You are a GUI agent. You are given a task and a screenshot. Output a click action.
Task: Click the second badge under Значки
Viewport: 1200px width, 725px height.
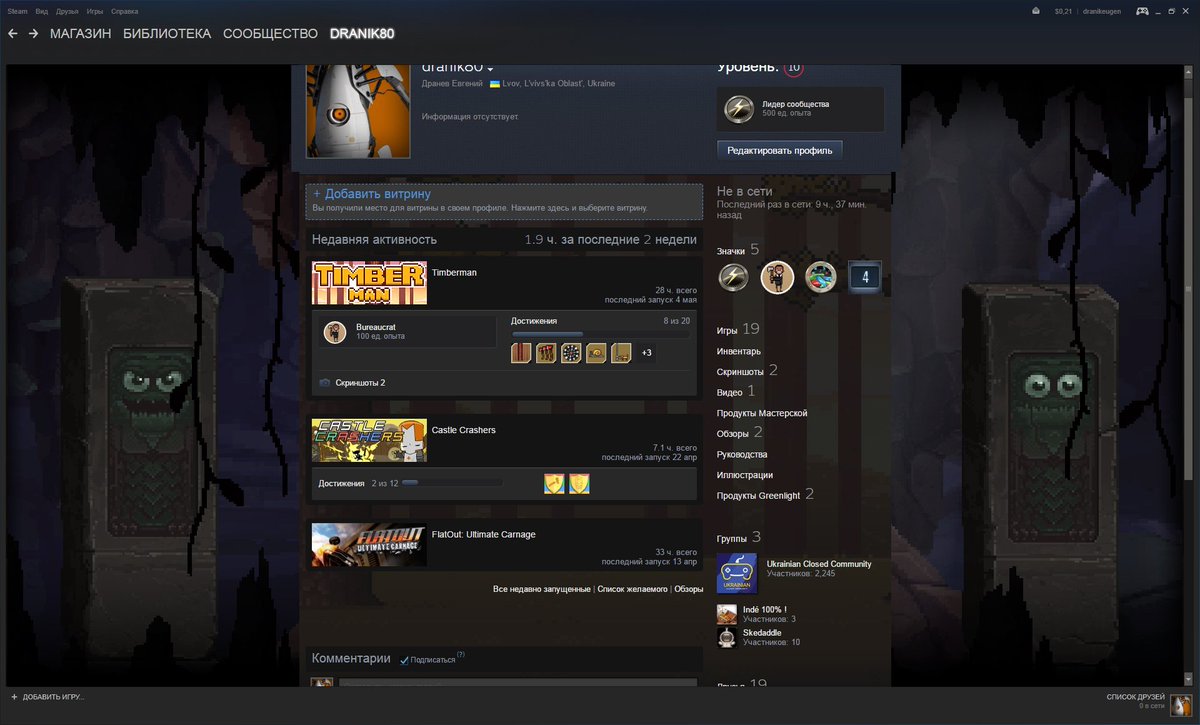(x=777, y=277)
